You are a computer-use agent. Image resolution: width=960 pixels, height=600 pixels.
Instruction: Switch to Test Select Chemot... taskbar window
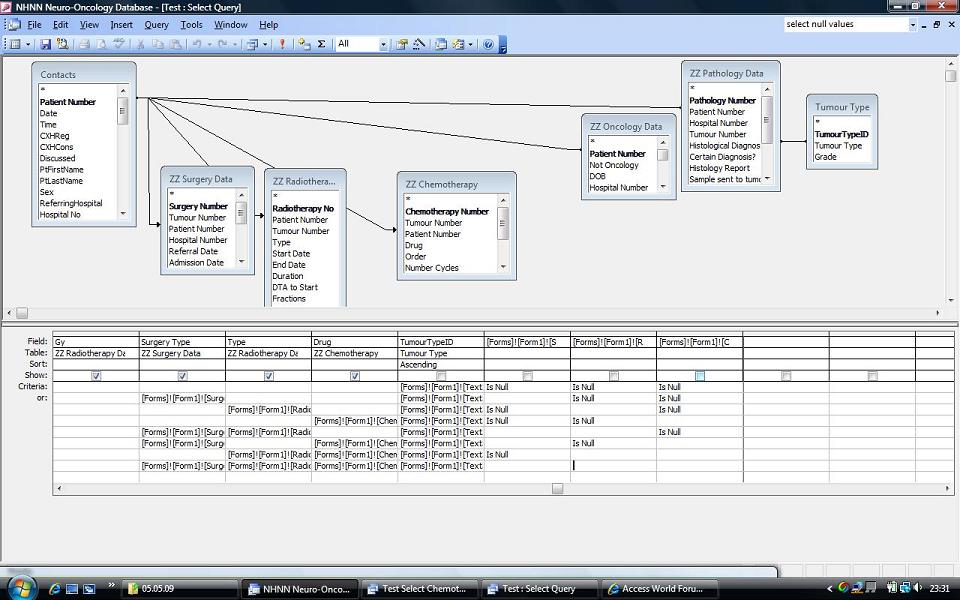pos(420,589)
